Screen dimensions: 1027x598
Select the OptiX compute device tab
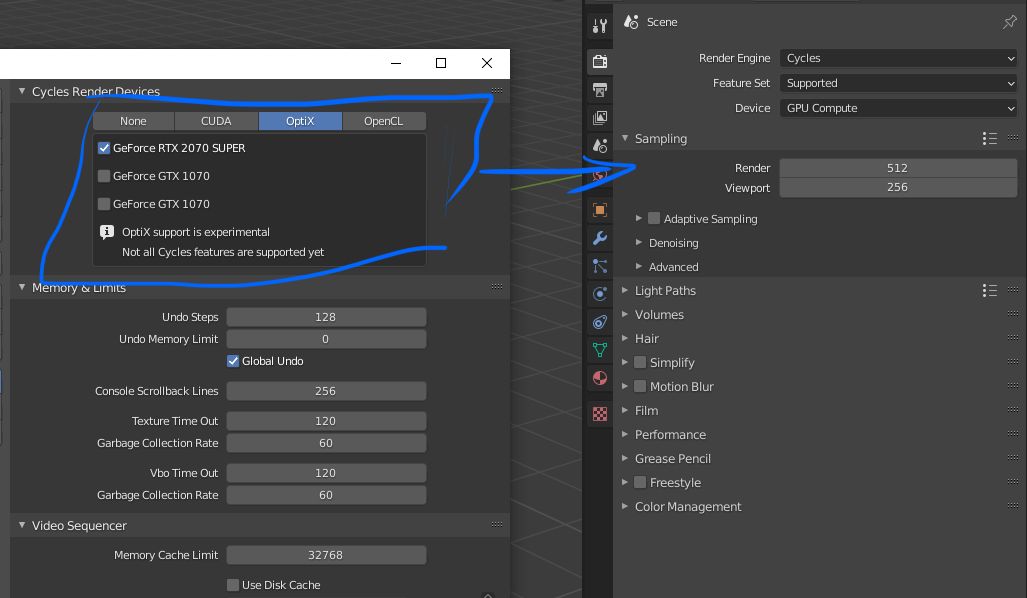(x=300, y=121)
